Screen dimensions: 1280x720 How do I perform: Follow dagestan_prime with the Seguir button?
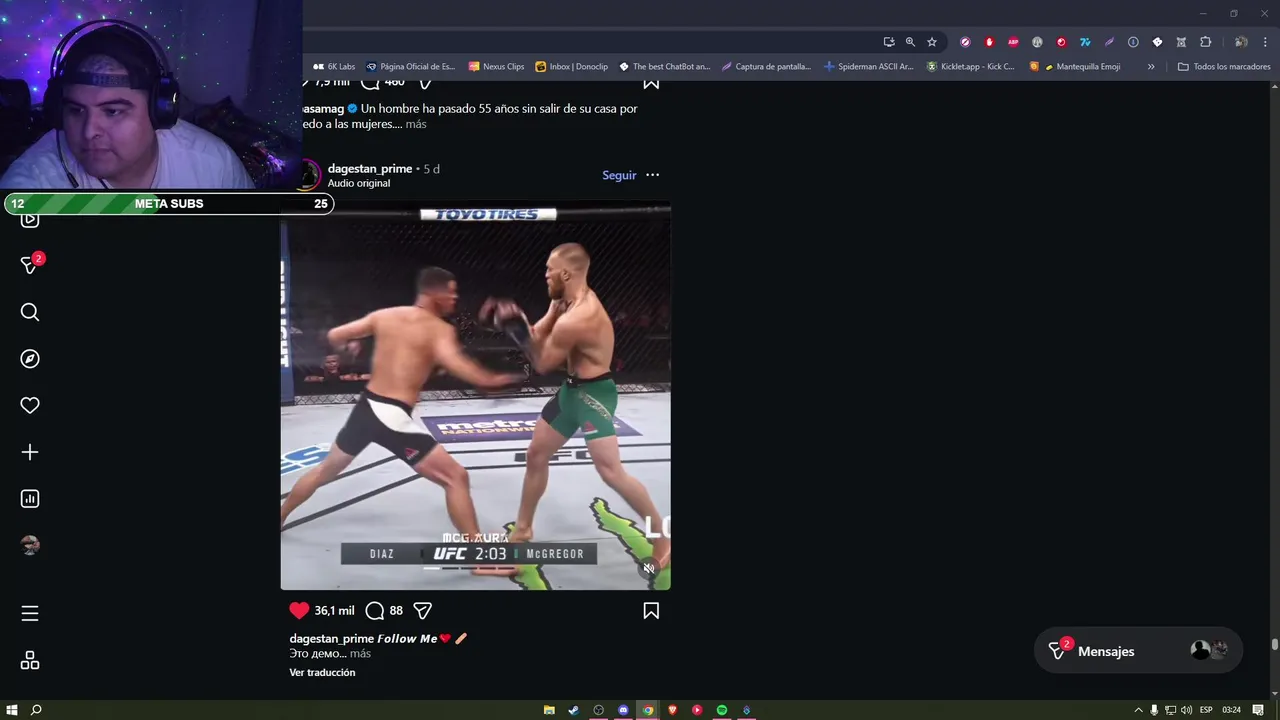[619, 175]
